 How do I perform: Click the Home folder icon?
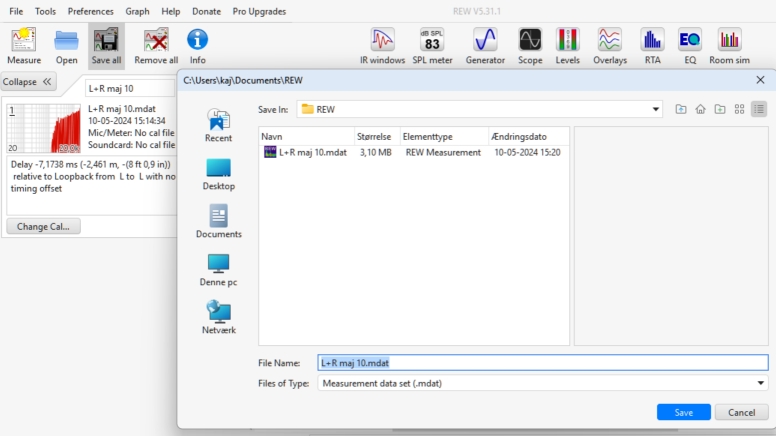700,109
